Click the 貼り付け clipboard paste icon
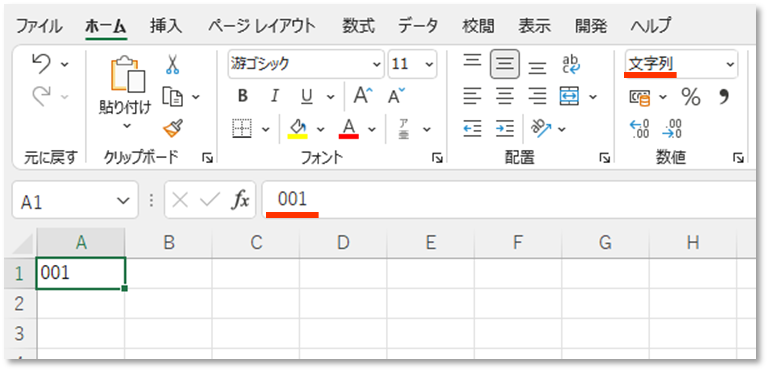769x372 pixels. (x=127, y=74)
